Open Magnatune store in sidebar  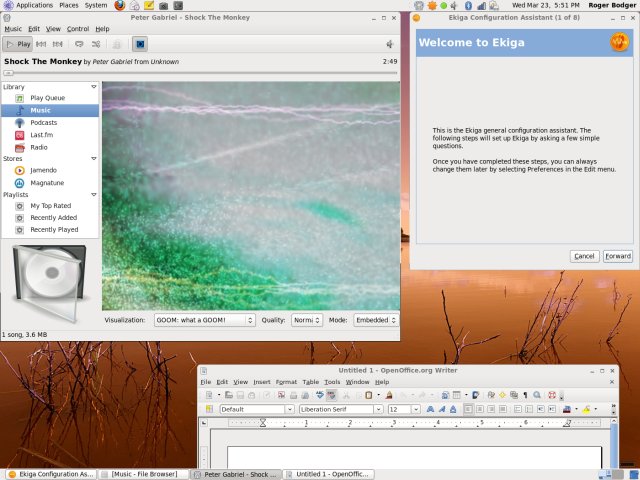pos(47,183)
